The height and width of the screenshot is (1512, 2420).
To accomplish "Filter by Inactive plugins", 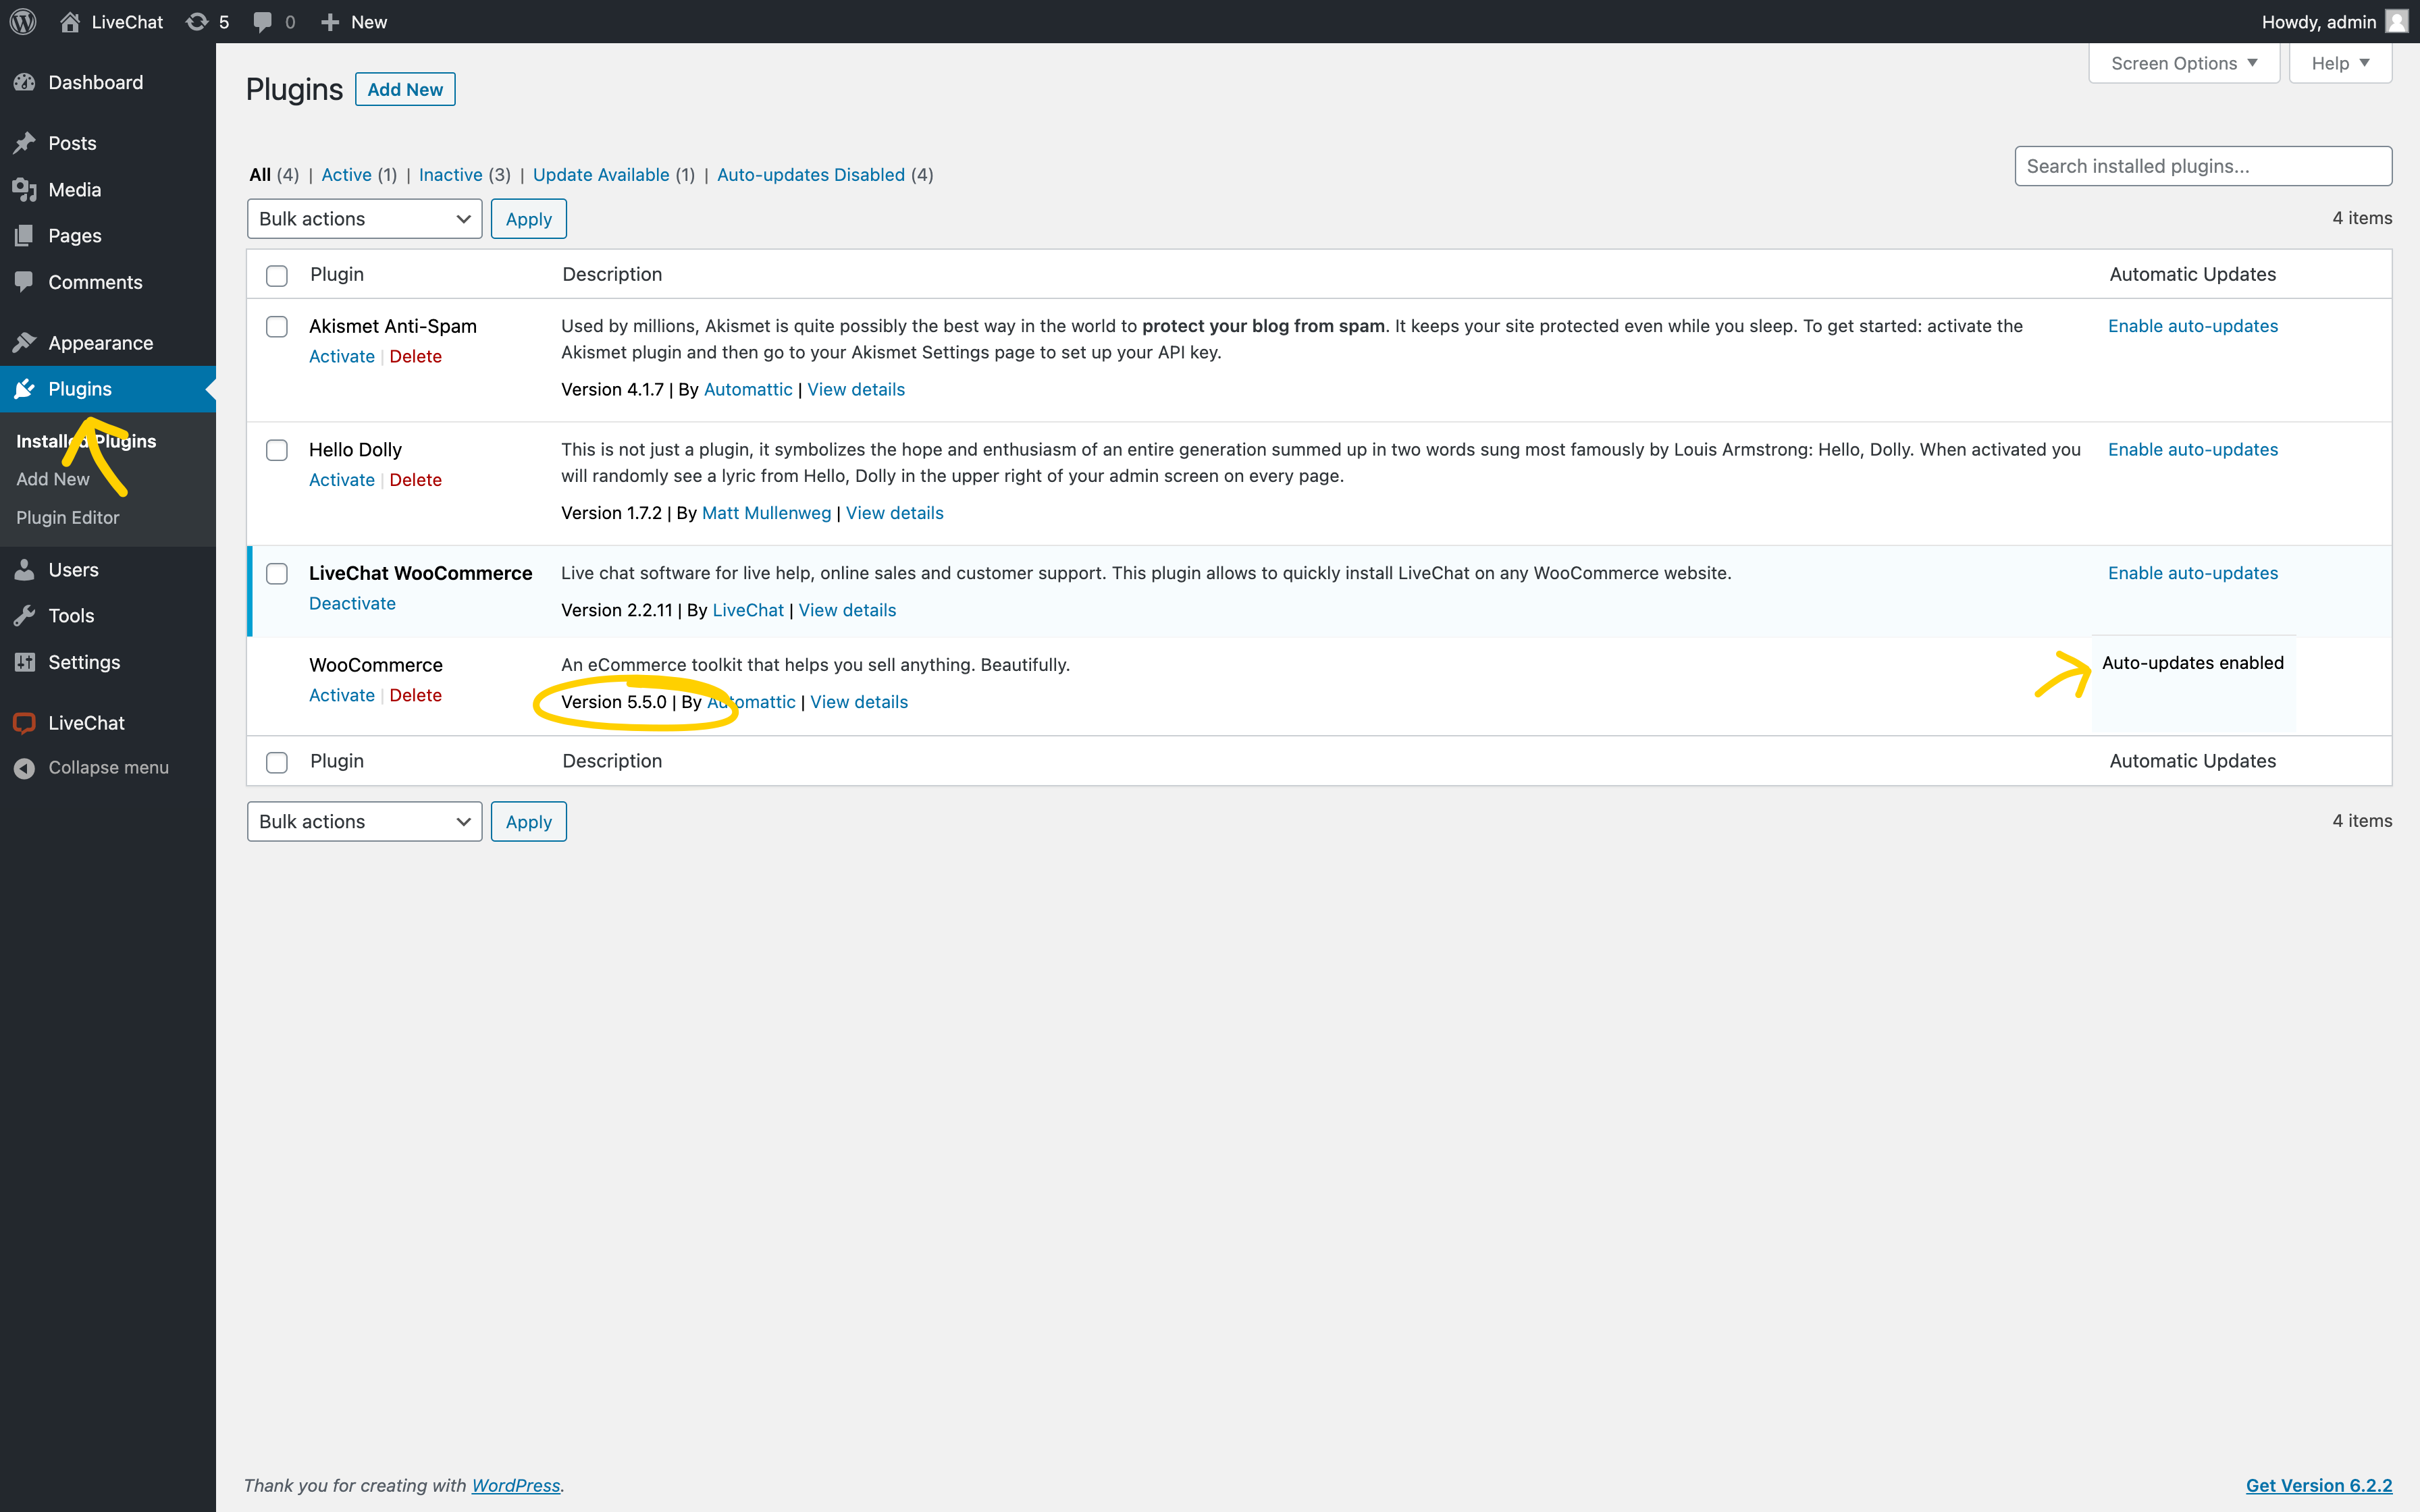I will click(450, 175).
